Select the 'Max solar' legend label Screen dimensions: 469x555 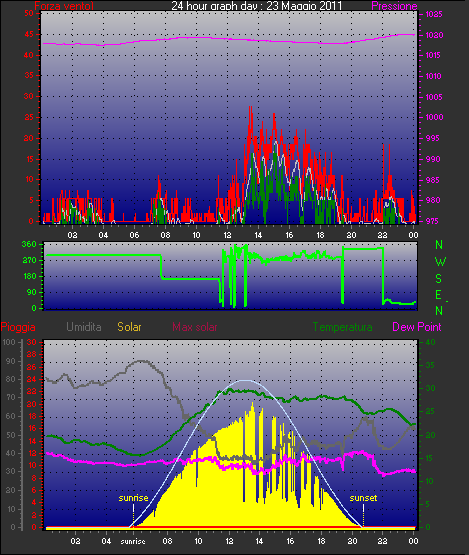click(195, 327)
